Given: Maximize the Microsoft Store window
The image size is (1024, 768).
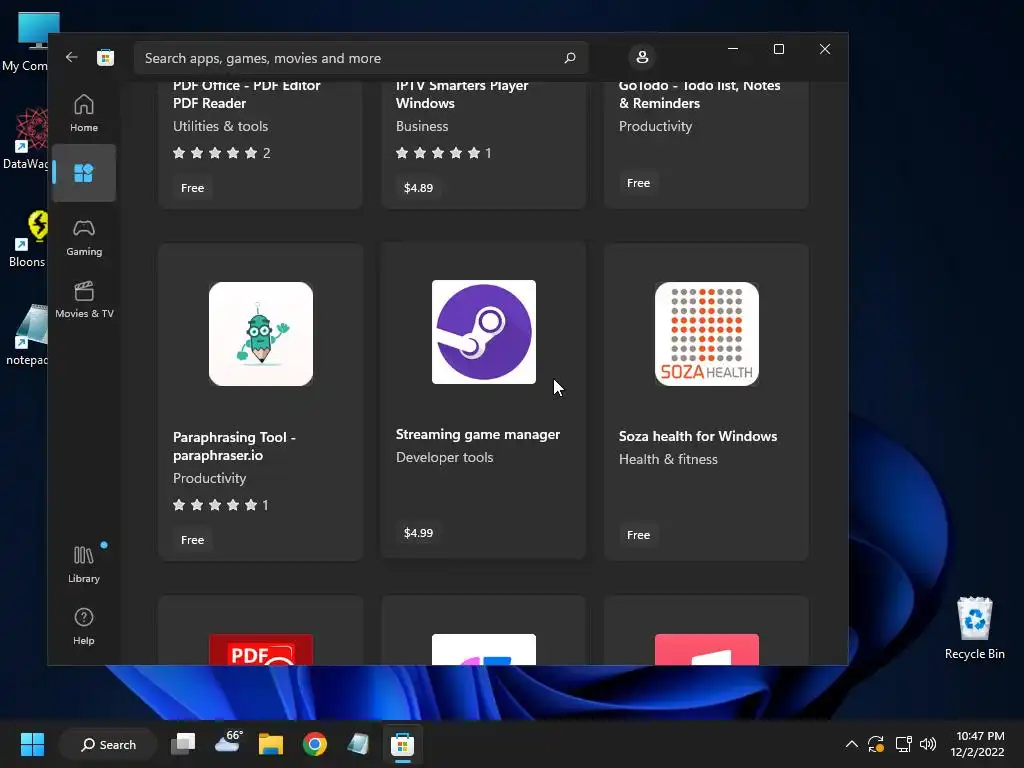Looking at the screenshot, I should (778, 49).
